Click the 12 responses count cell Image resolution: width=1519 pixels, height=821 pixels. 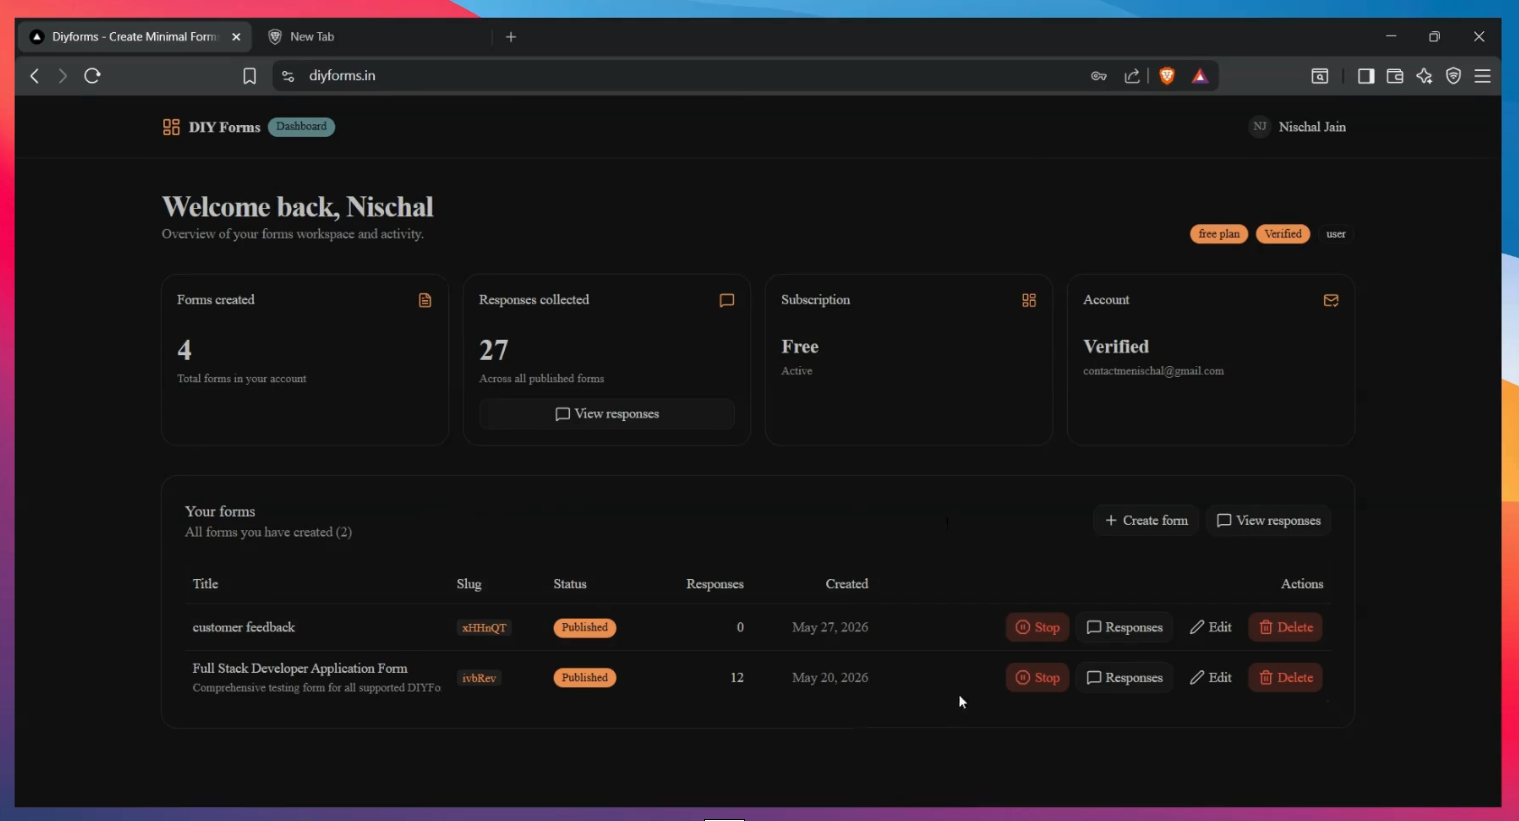pyautogui.click(x=737, y=677)
